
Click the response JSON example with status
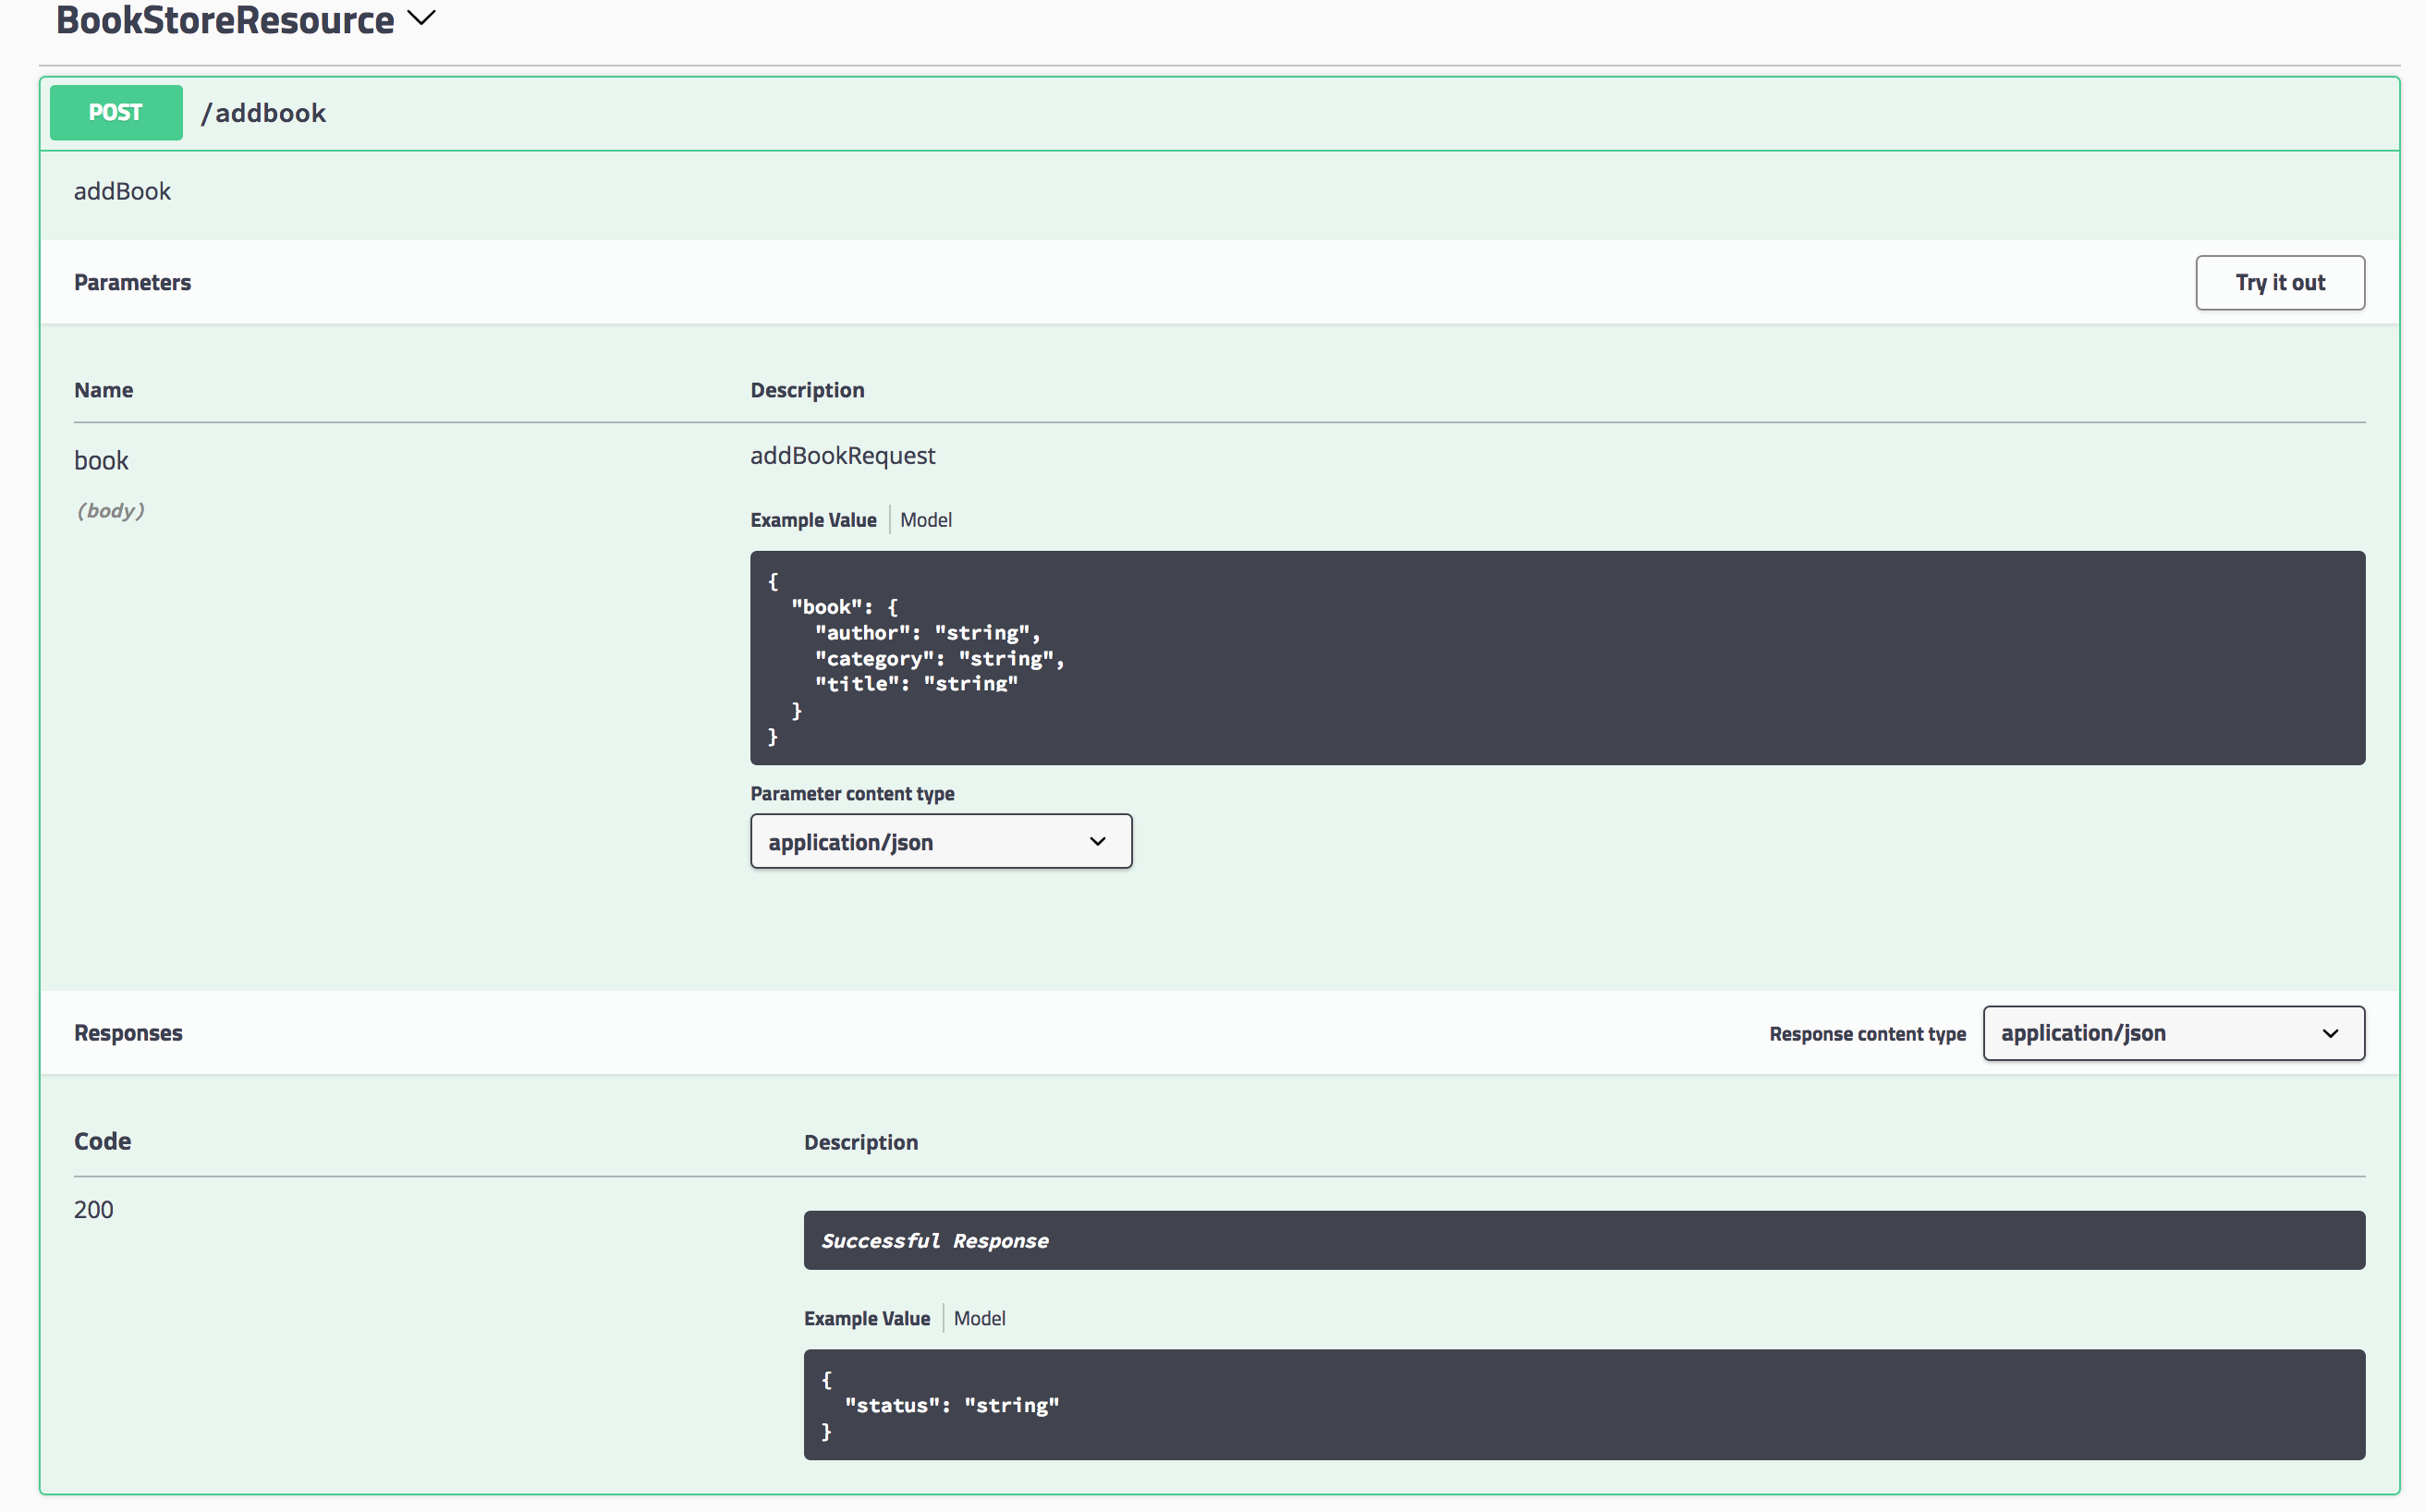coord(1583,1404)
